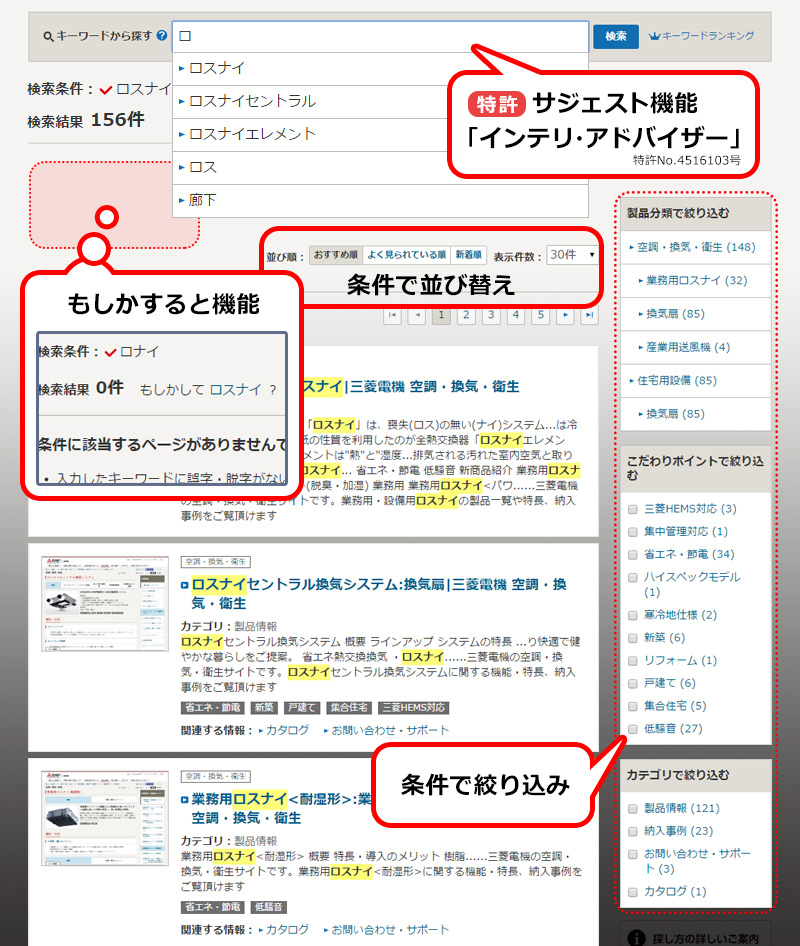
Task: Filter by 産業用送風機 (4)
Action: click(x=696, y=348)
